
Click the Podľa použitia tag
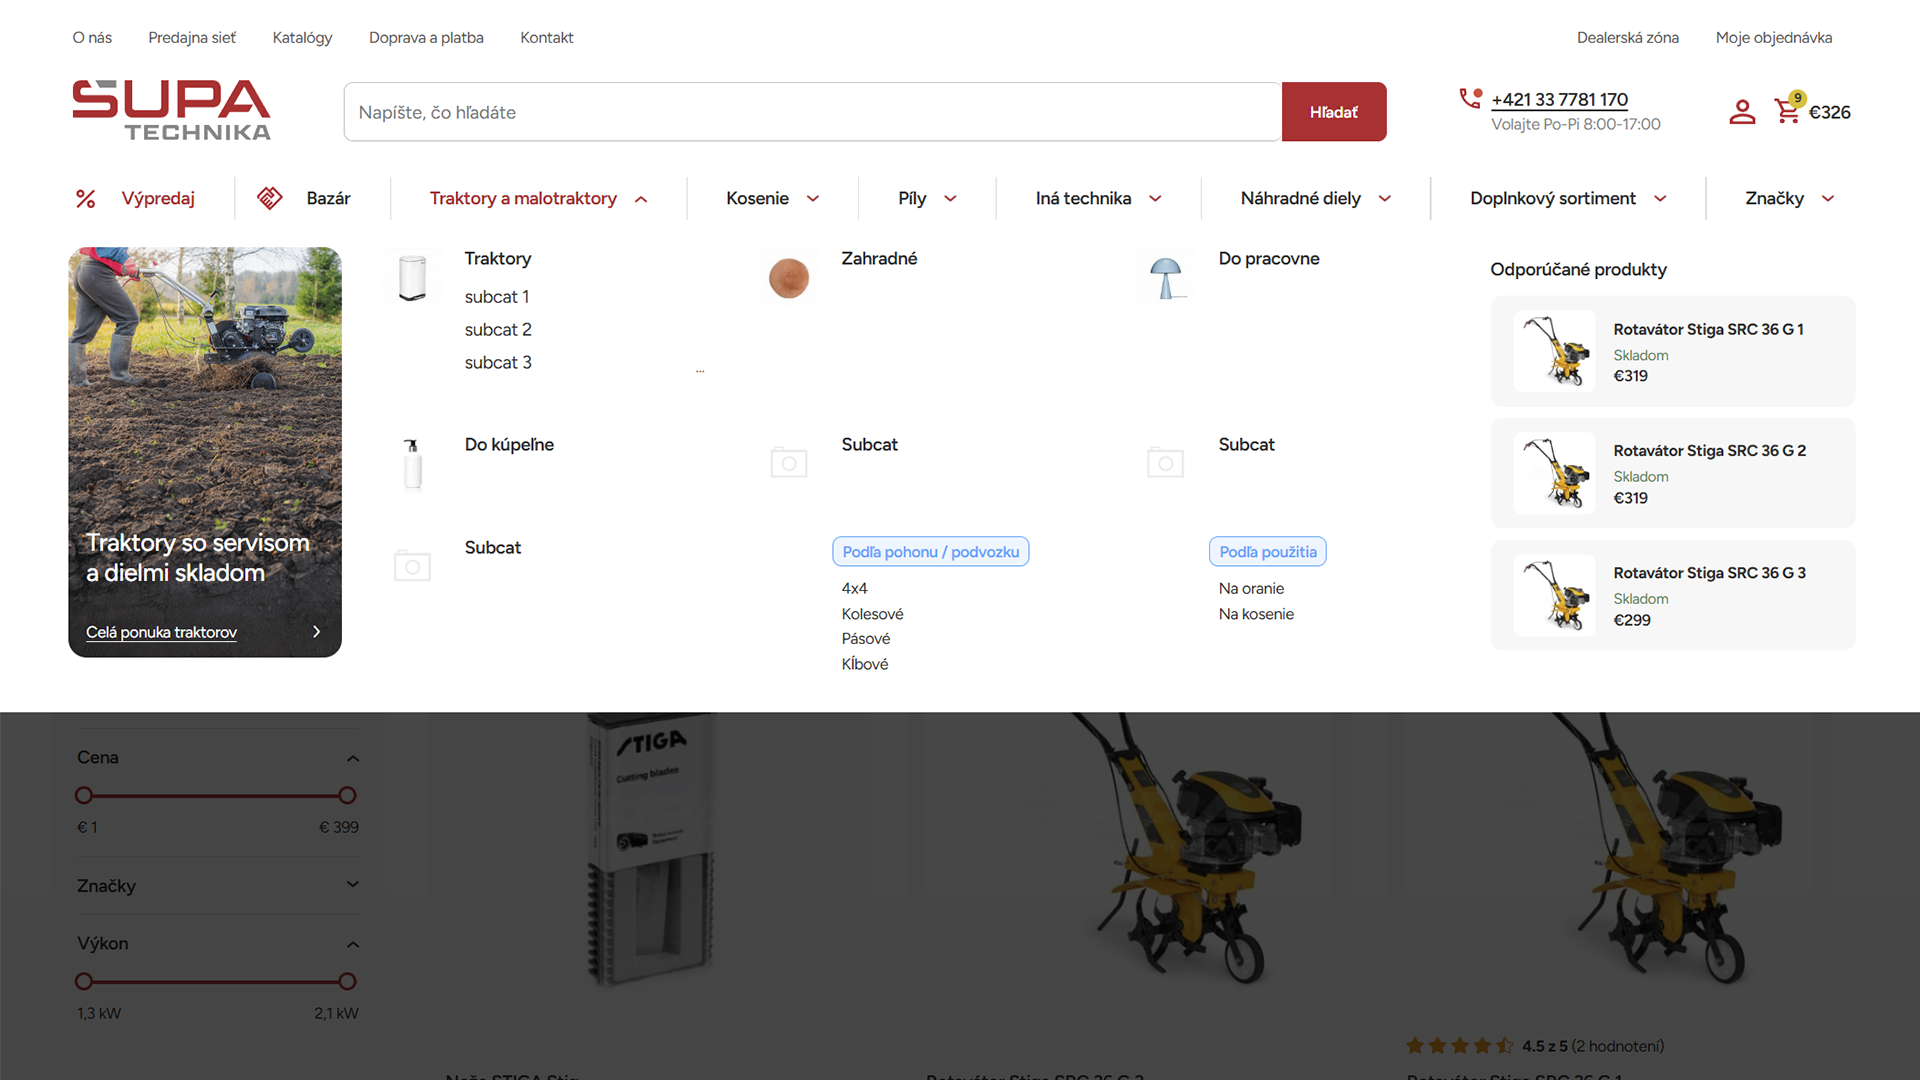(1268, 552)
